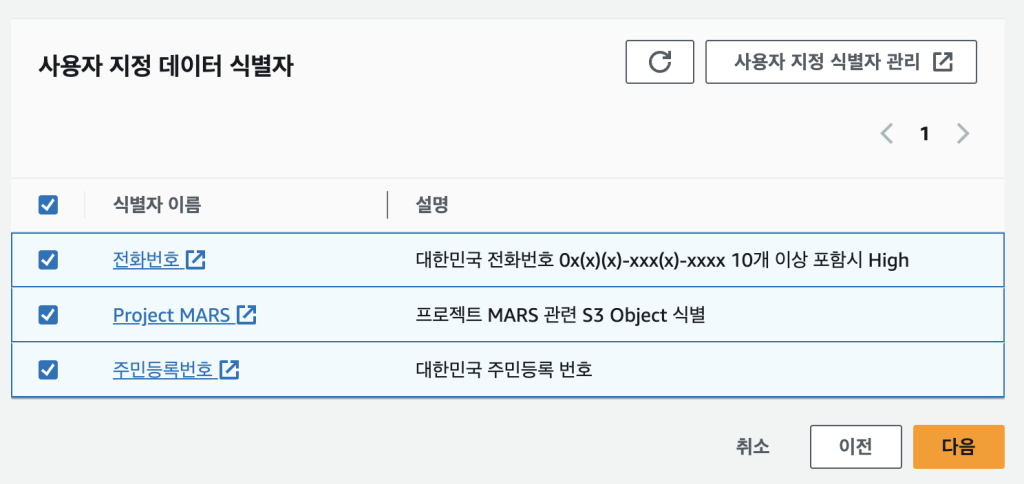Uncheck the 주민등록번호 row checkbox
Screen dimensions: 1024x484
click(x=48, y=370)
